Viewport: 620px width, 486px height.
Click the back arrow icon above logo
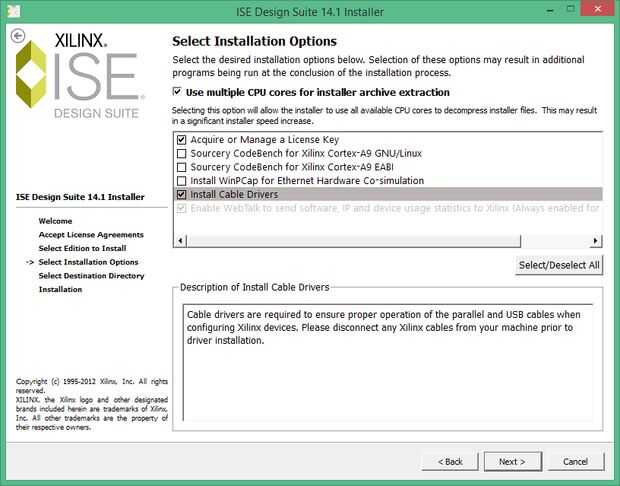click(x=18, y=36)
